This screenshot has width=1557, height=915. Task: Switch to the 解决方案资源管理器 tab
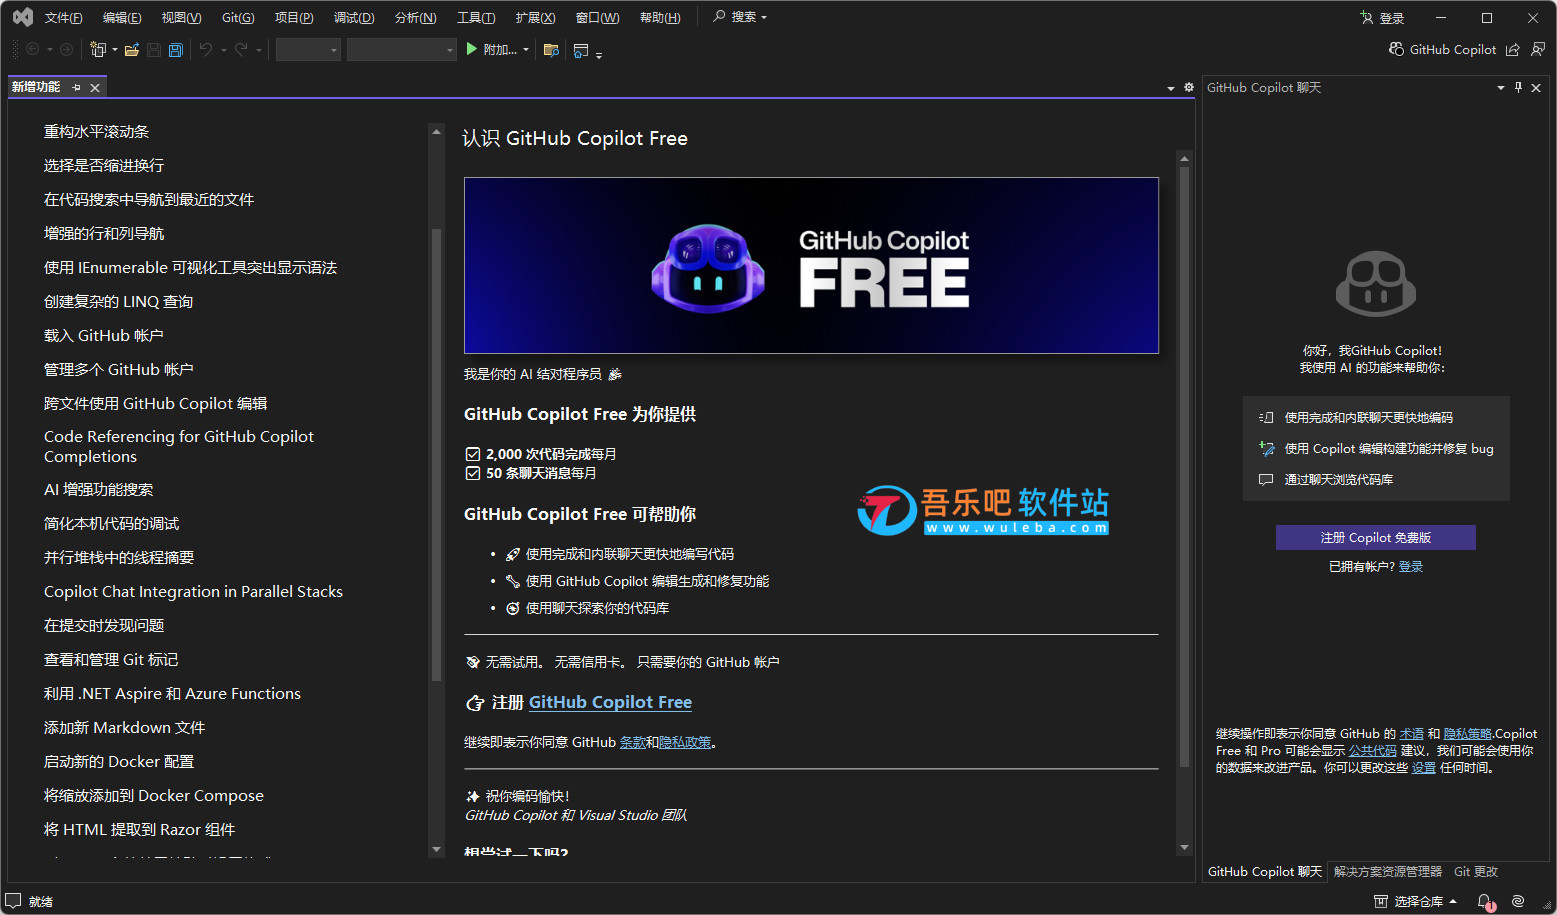click(x=1387, y=872)
